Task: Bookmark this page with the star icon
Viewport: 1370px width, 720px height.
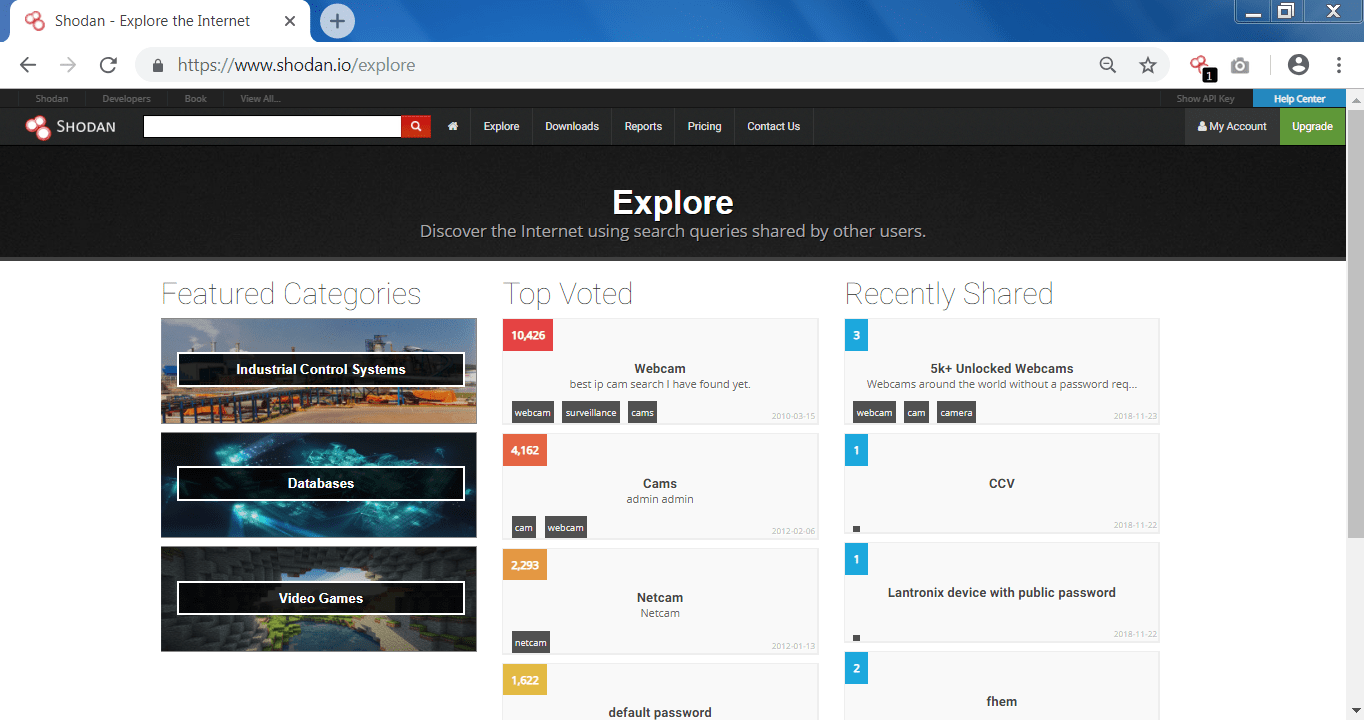Action: [x=1148, y=65]
